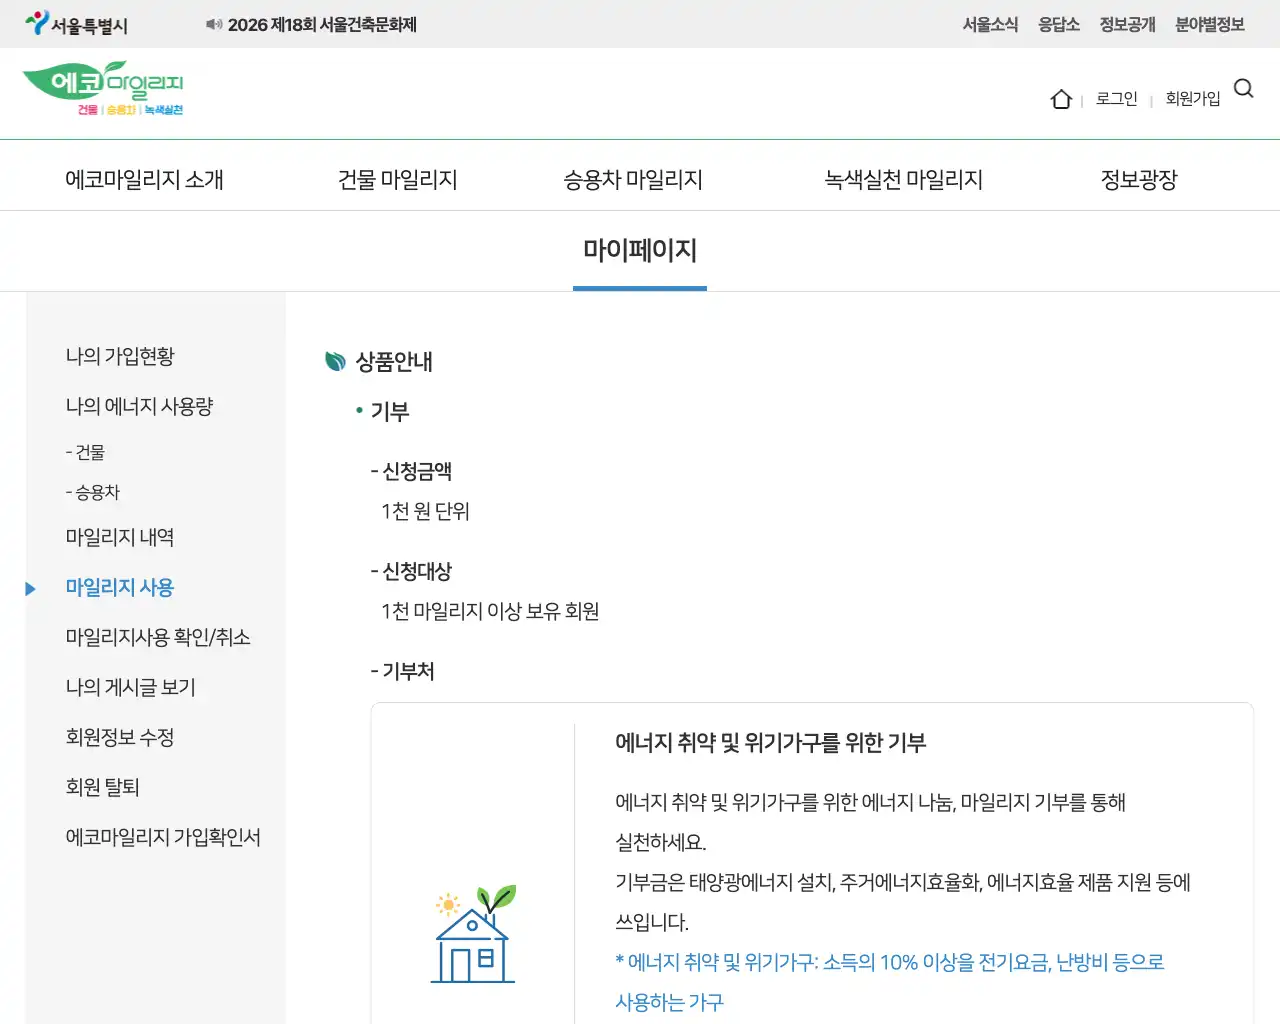
Task: Open 응답소 in the top bar
Action: tap(1059, 24)
